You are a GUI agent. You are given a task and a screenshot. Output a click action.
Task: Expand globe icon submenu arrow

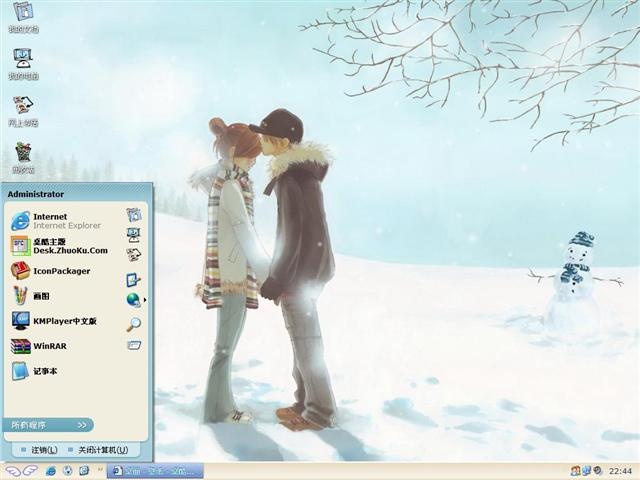tap(145, 300)
